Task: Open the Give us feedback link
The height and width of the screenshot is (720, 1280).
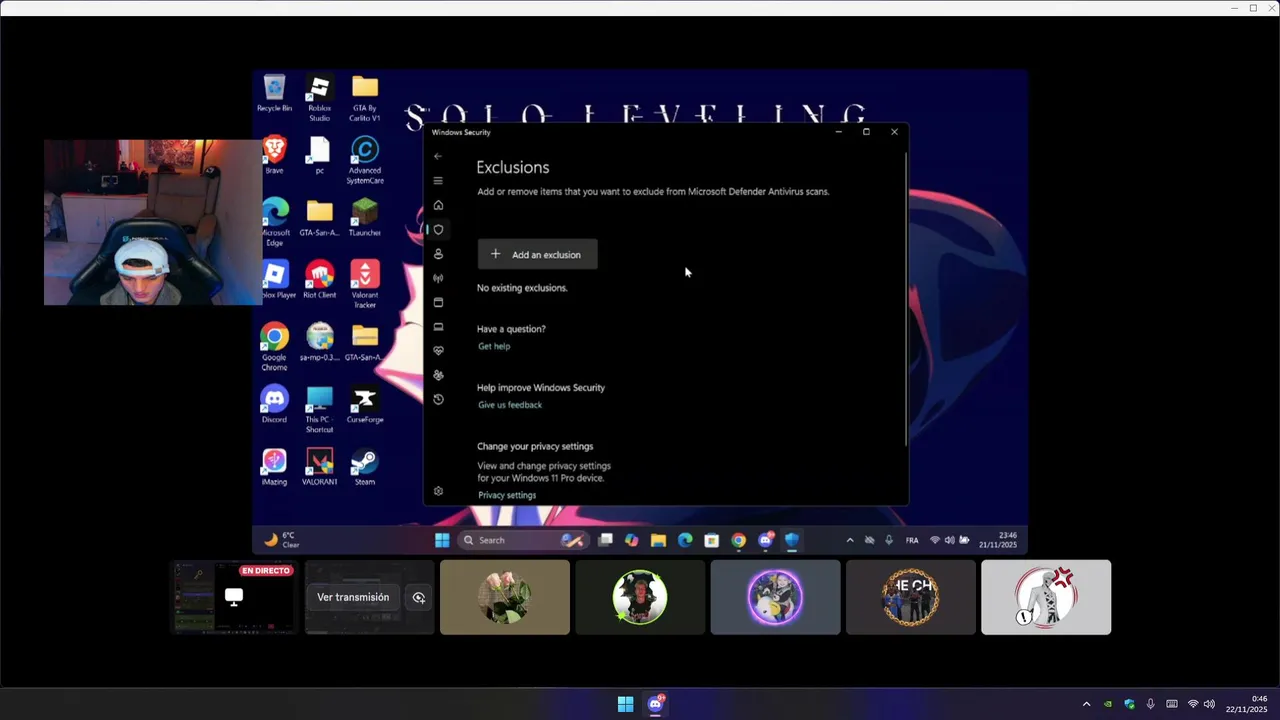Action: pos(510,405)
